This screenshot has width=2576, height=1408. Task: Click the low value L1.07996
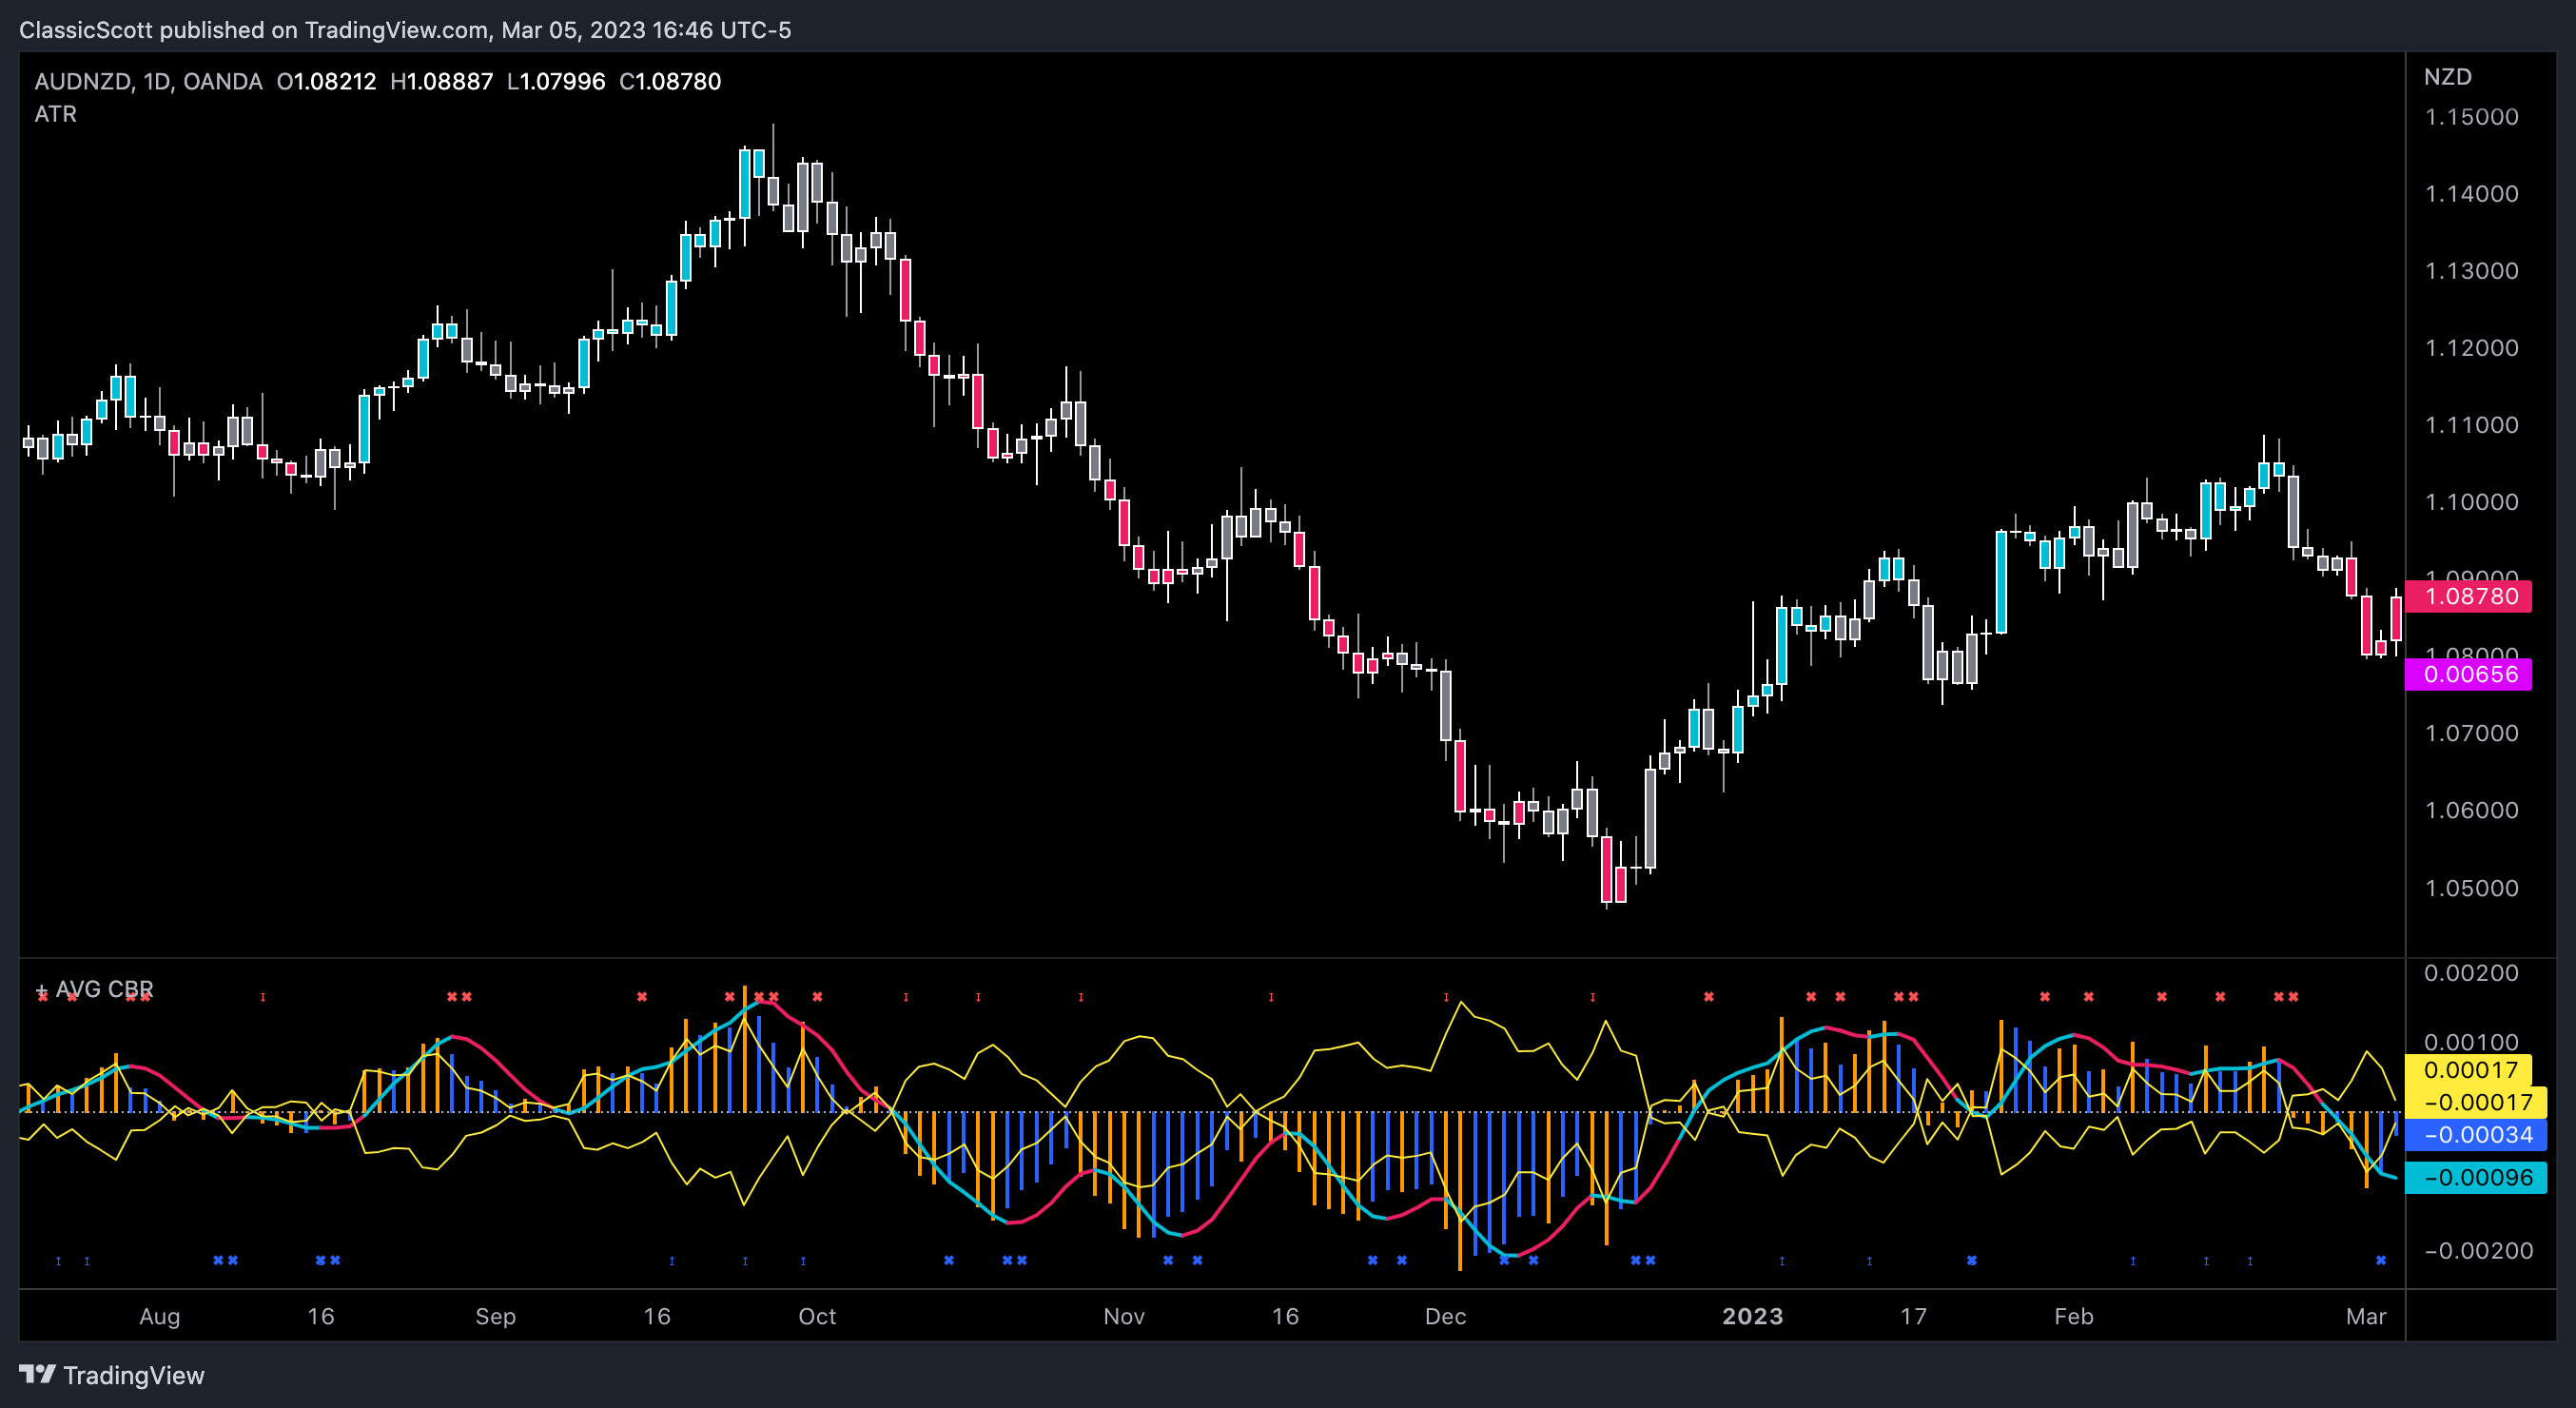pyautogui.click(x=556, y=81)
